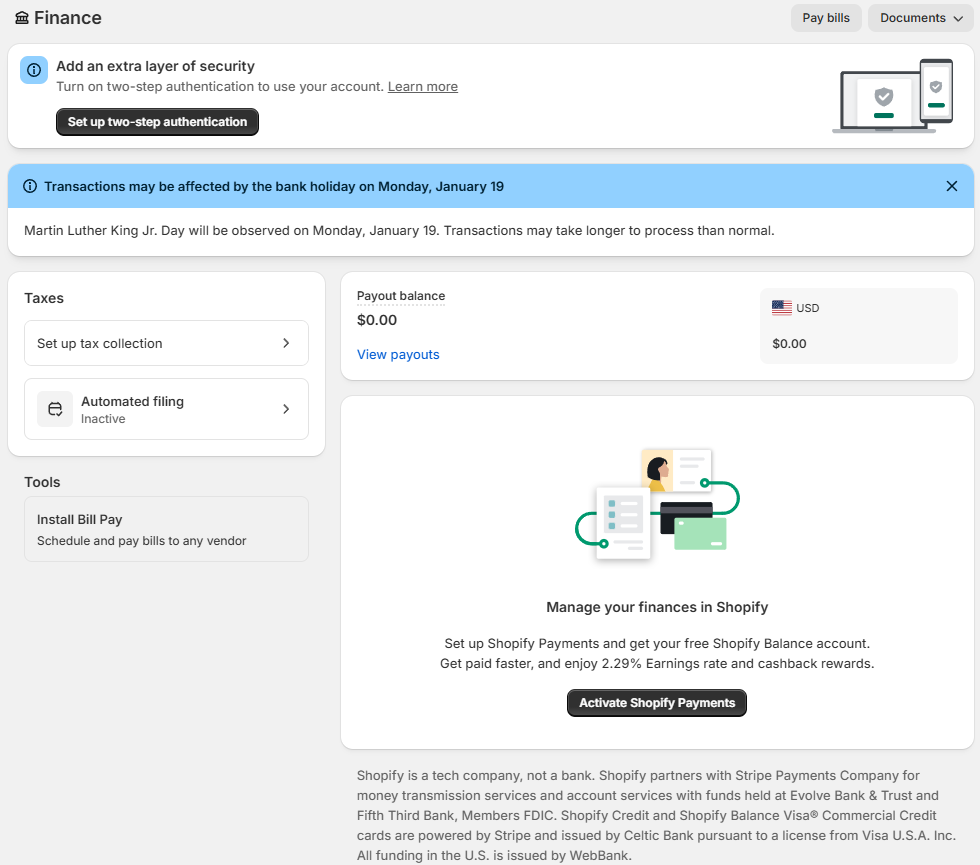
Task: Click the US flag icon beside USD
Action: point(781,307)
